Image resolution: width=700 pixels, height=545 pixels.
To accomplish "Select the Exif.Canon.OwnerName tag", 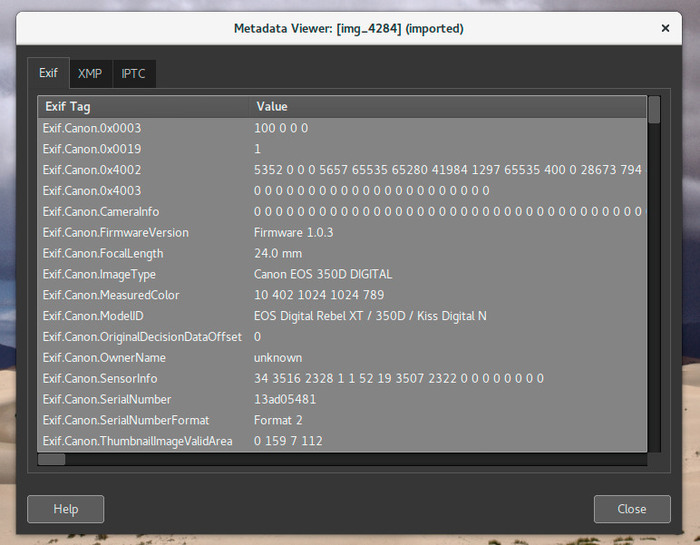I will tap(104, 358).
